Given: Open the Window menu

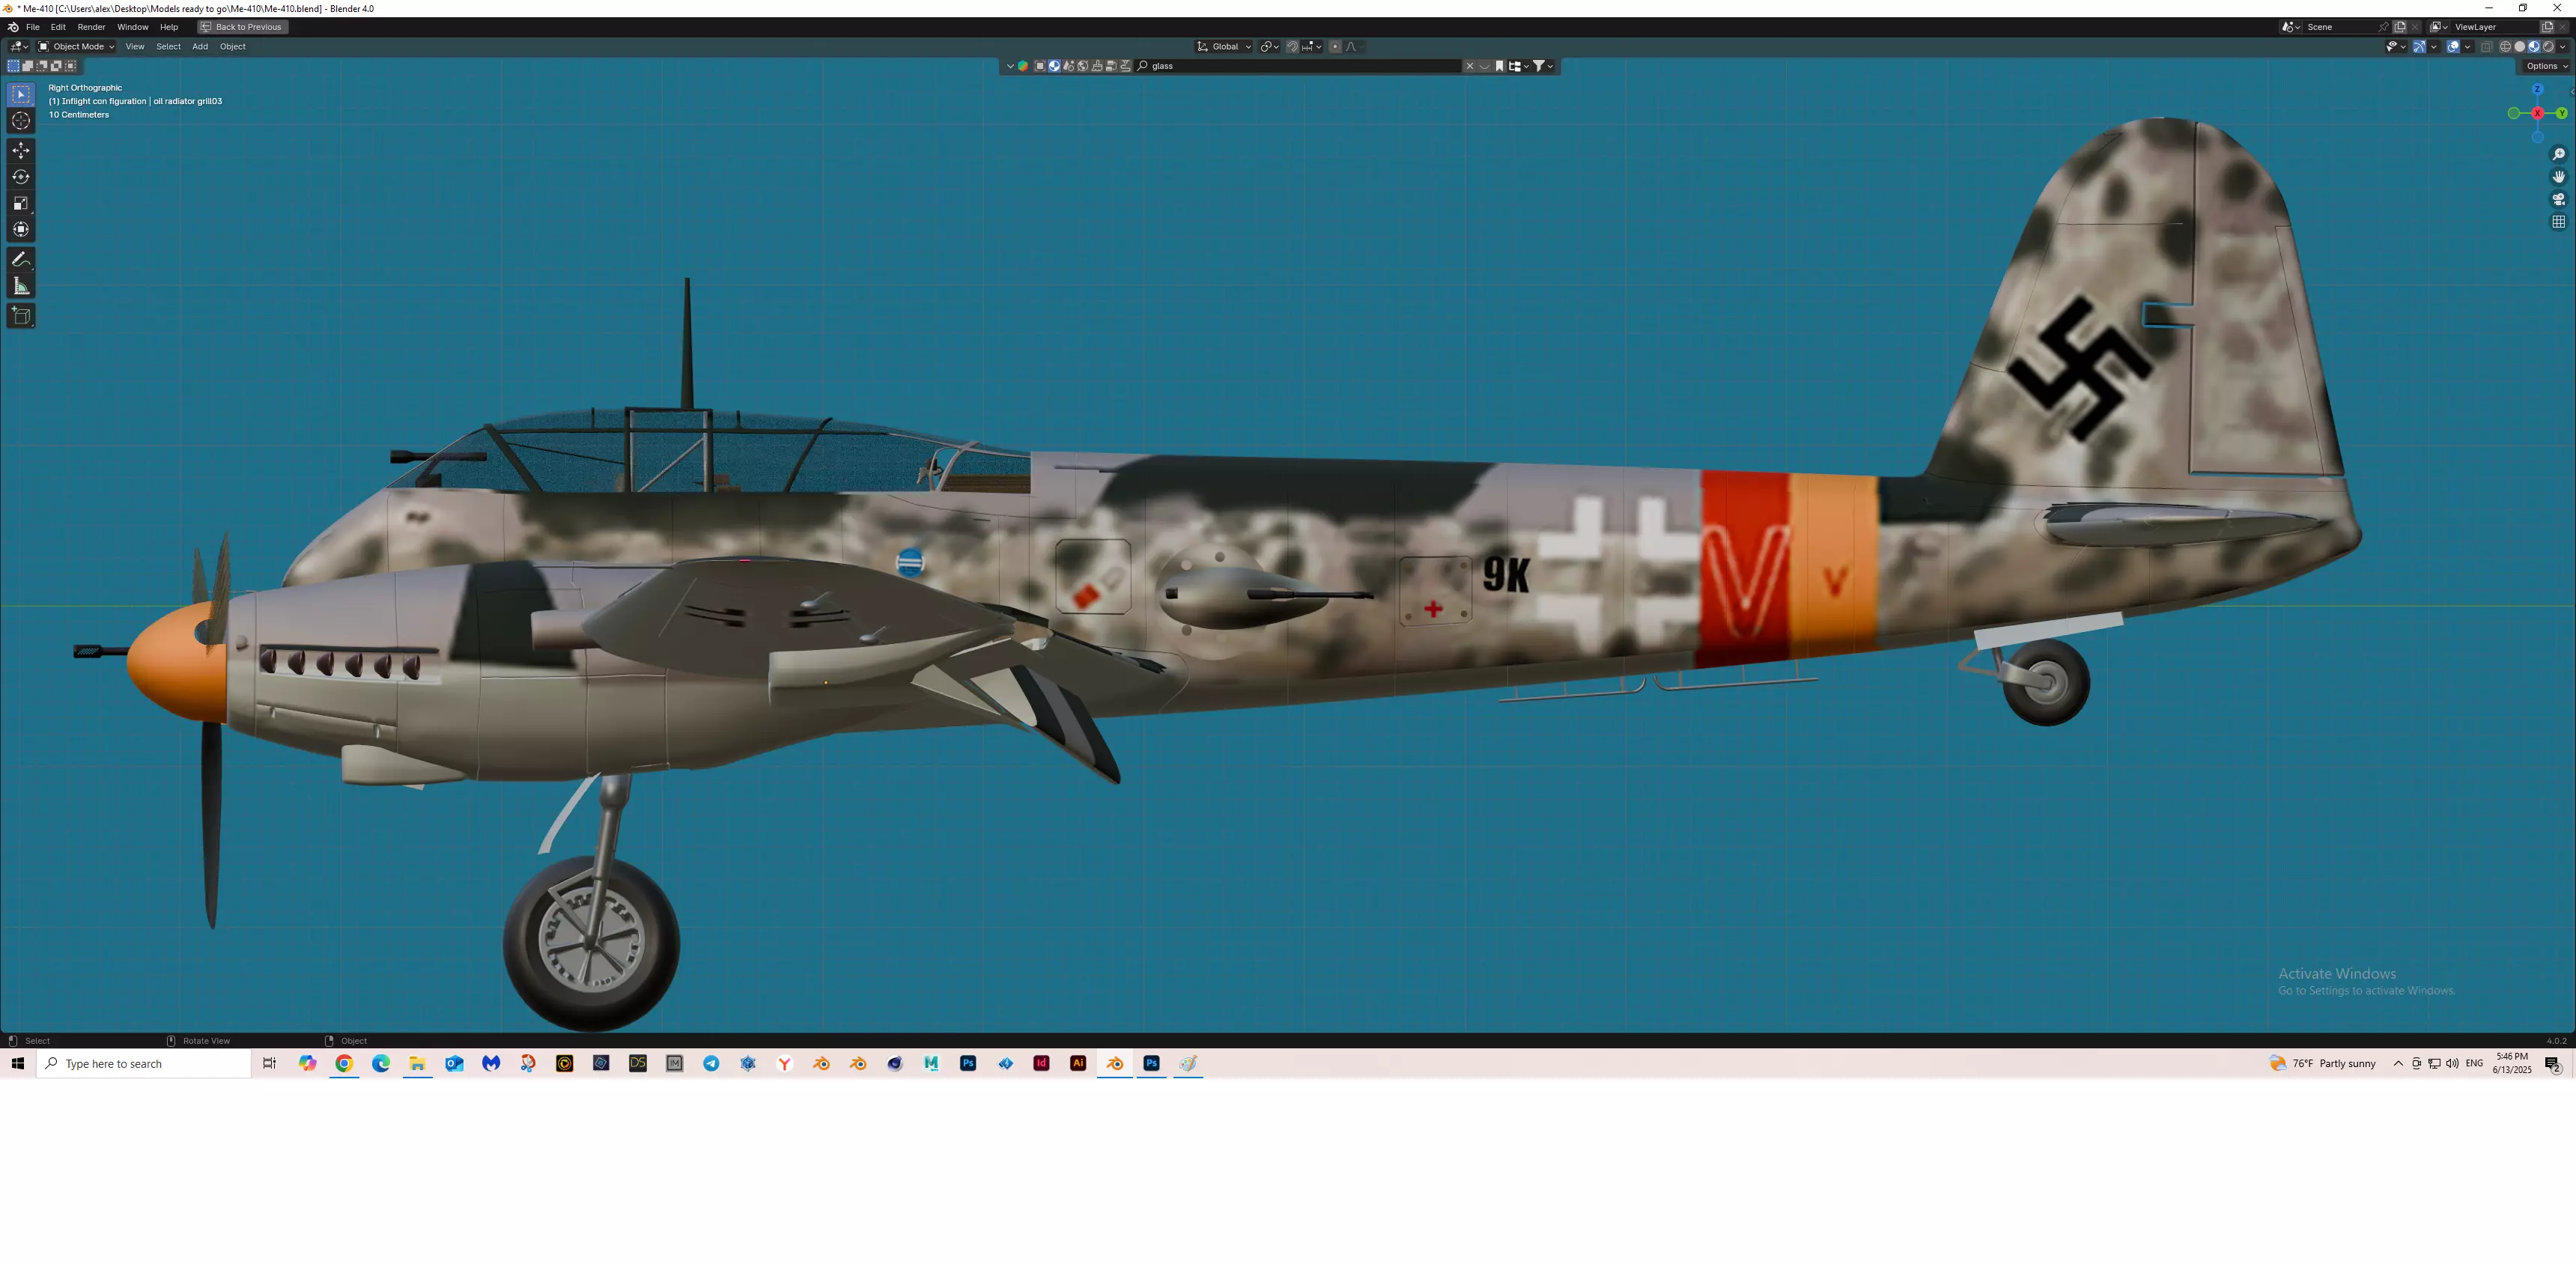Looking at the screenshot, I should 132,27.
